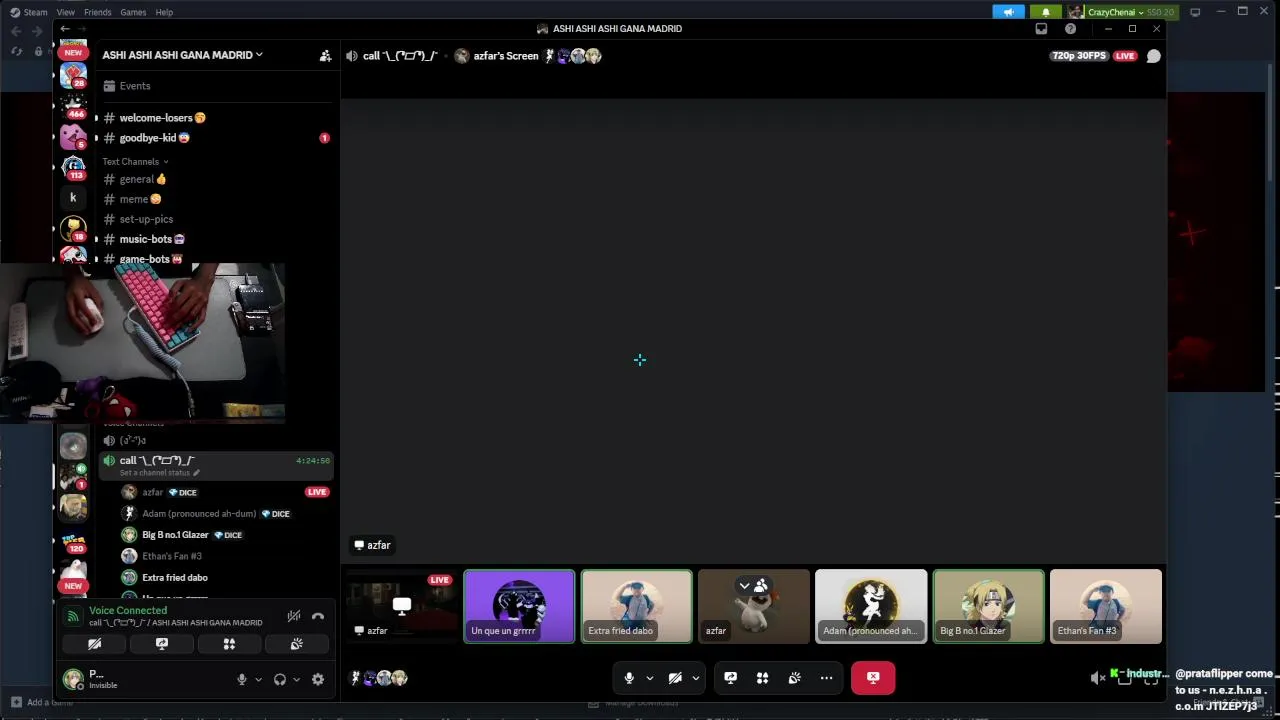The width and height of the screenshot is (1280, 720).
Task: Toggle deafen headphones in user panel
Action: [280, 679]
